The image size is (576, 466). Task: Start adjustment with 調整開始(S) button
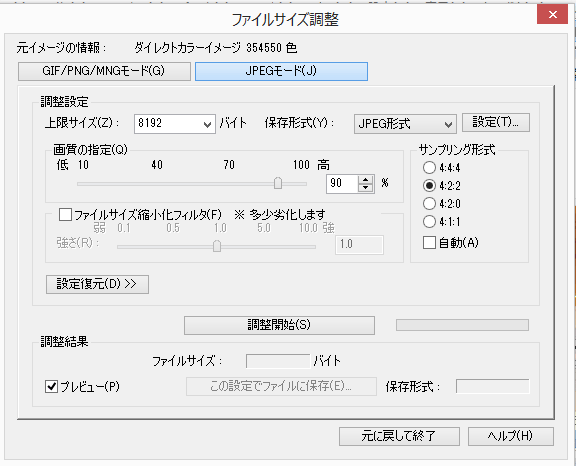(x=279, y=325)
